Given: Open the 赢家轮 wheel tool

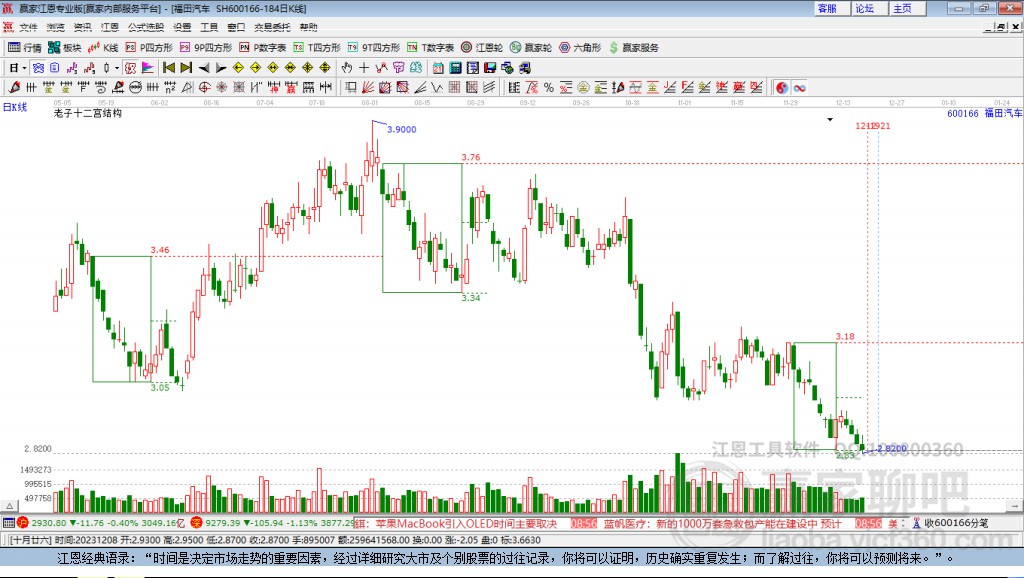Looking at the screenshot, I should coord(531,48).
